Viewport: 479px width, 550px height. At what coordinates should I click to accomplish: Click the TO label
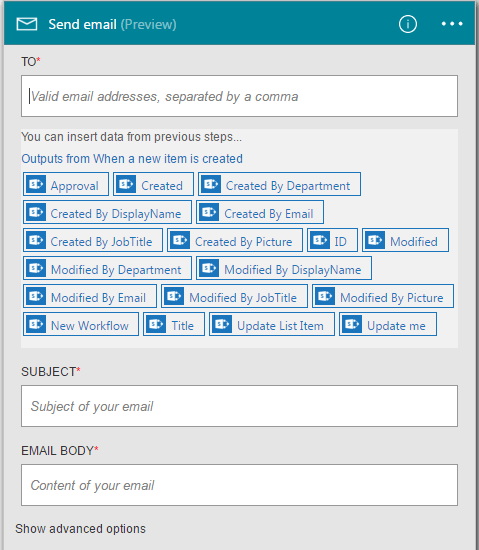coord(31,62)
